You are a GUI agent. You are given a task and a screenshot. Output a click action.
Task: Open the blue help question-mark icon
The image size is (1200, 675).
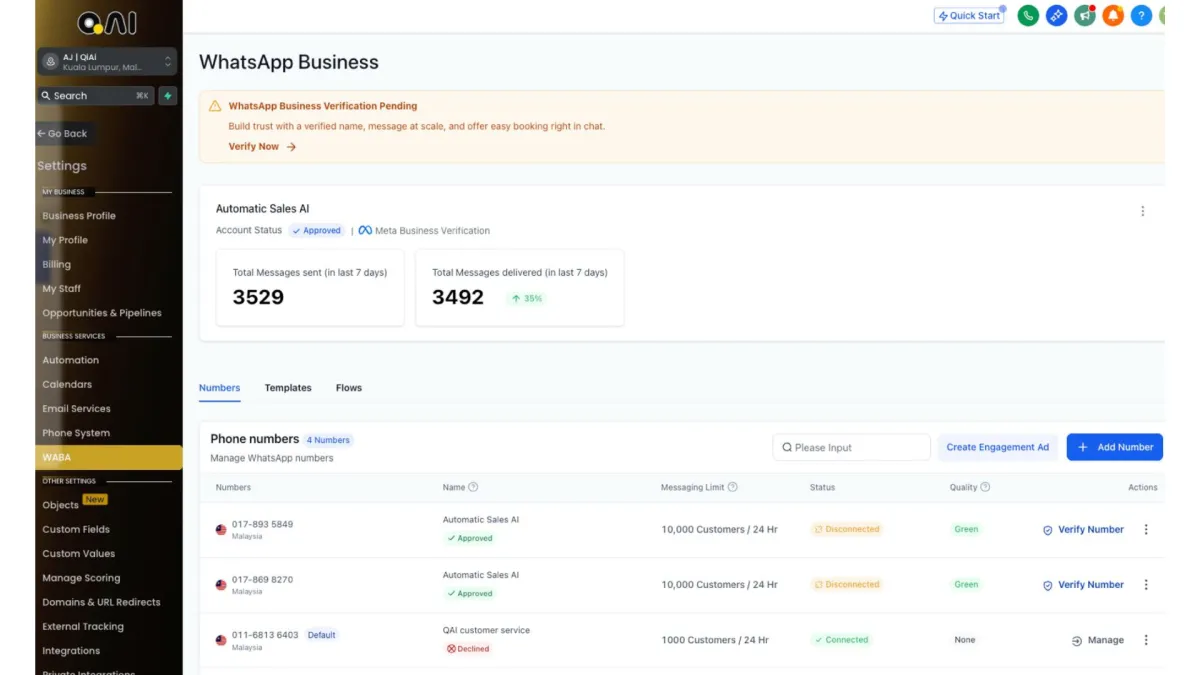pyautogui.click(x=1141, y=16)
